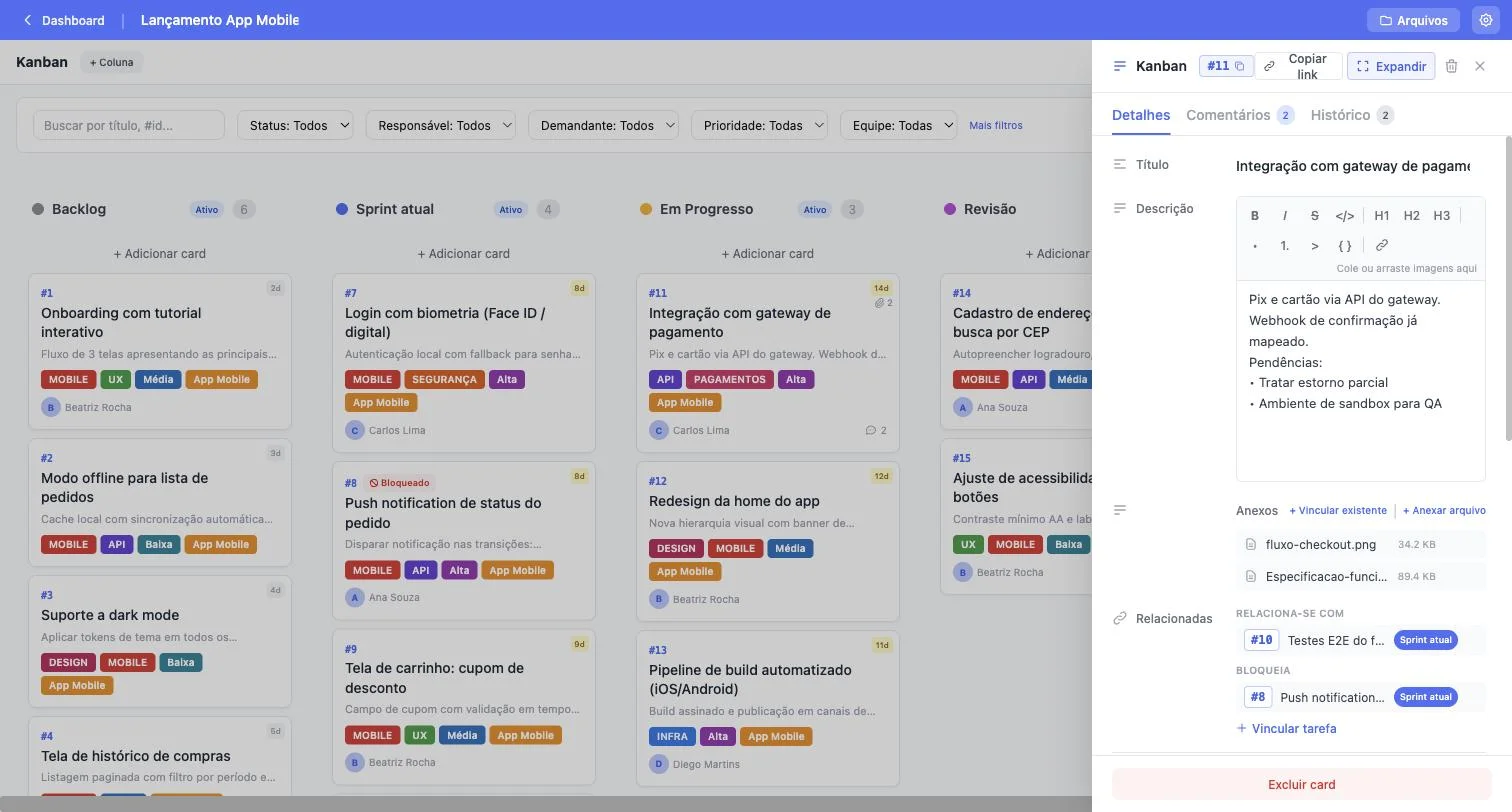Open the Responsável filter dropdown
Viewport: 1512px width, 812px height.
click(x=440, y=125)
